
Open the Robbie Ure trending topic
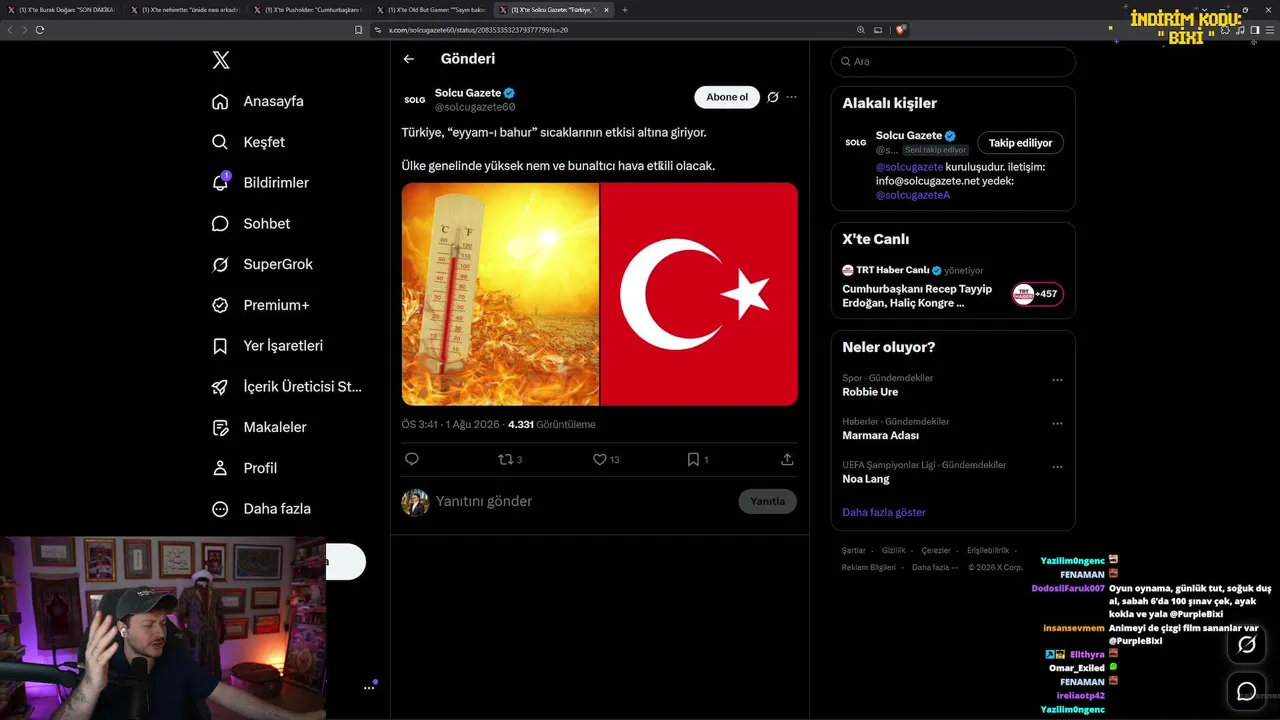[870, 392]
